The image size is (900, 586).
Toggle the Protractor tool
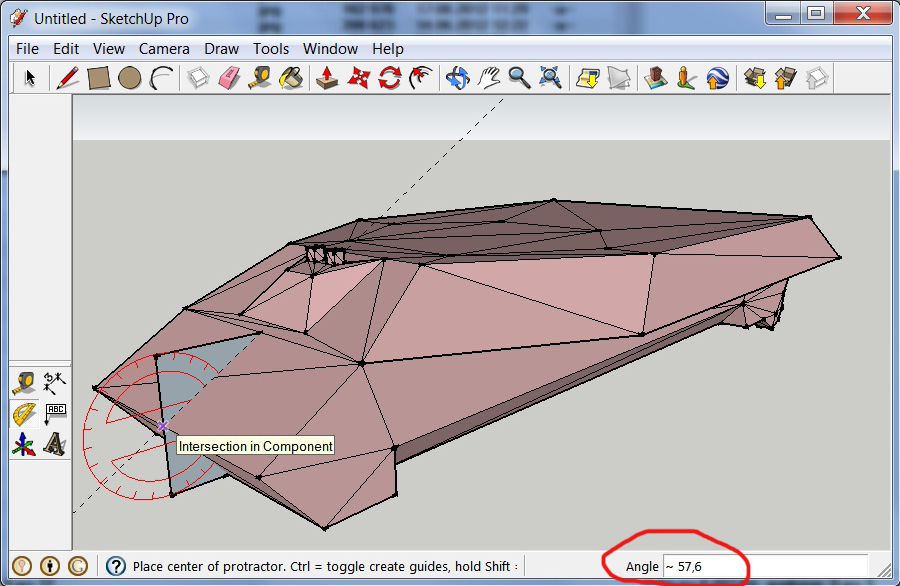point(24,412)
